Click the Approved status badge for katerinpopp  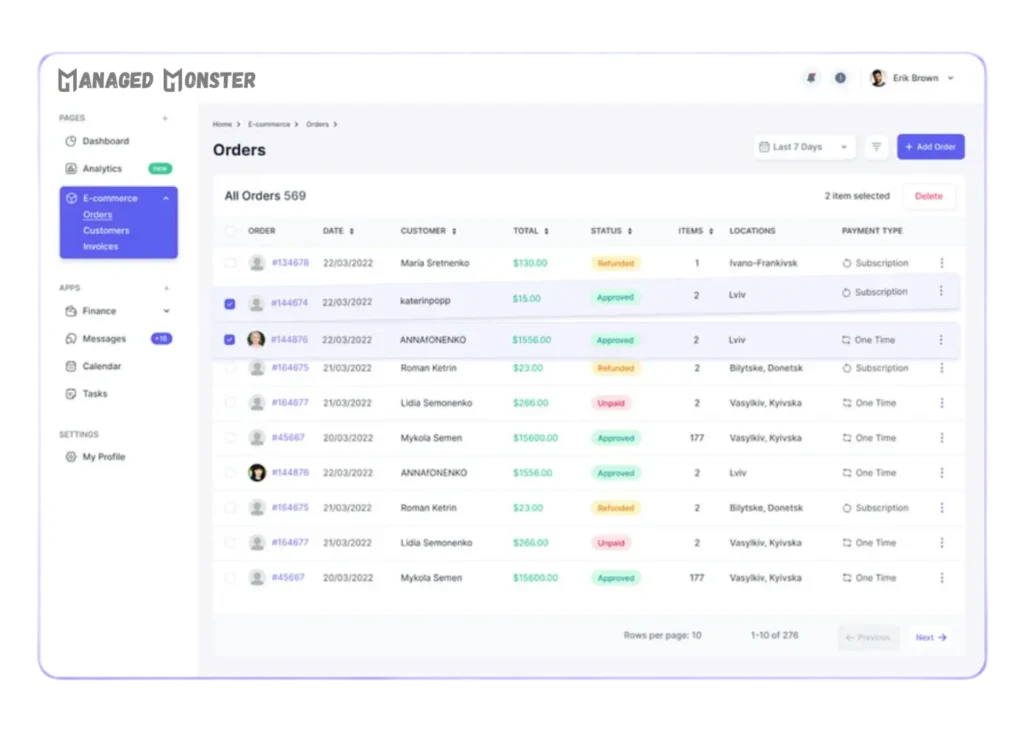click(615, 298)
